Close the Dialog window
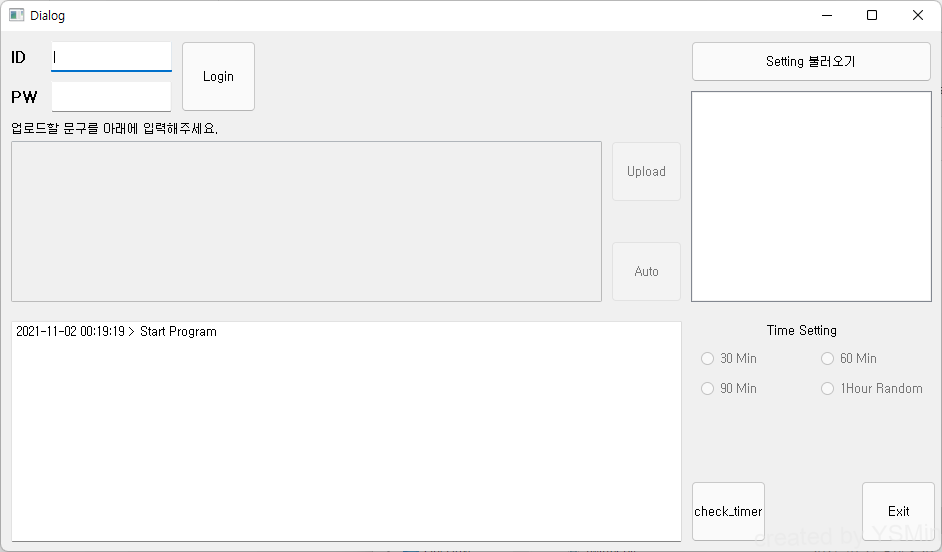The height and width of the screenshot is (552, 942). tap(917, 16)
